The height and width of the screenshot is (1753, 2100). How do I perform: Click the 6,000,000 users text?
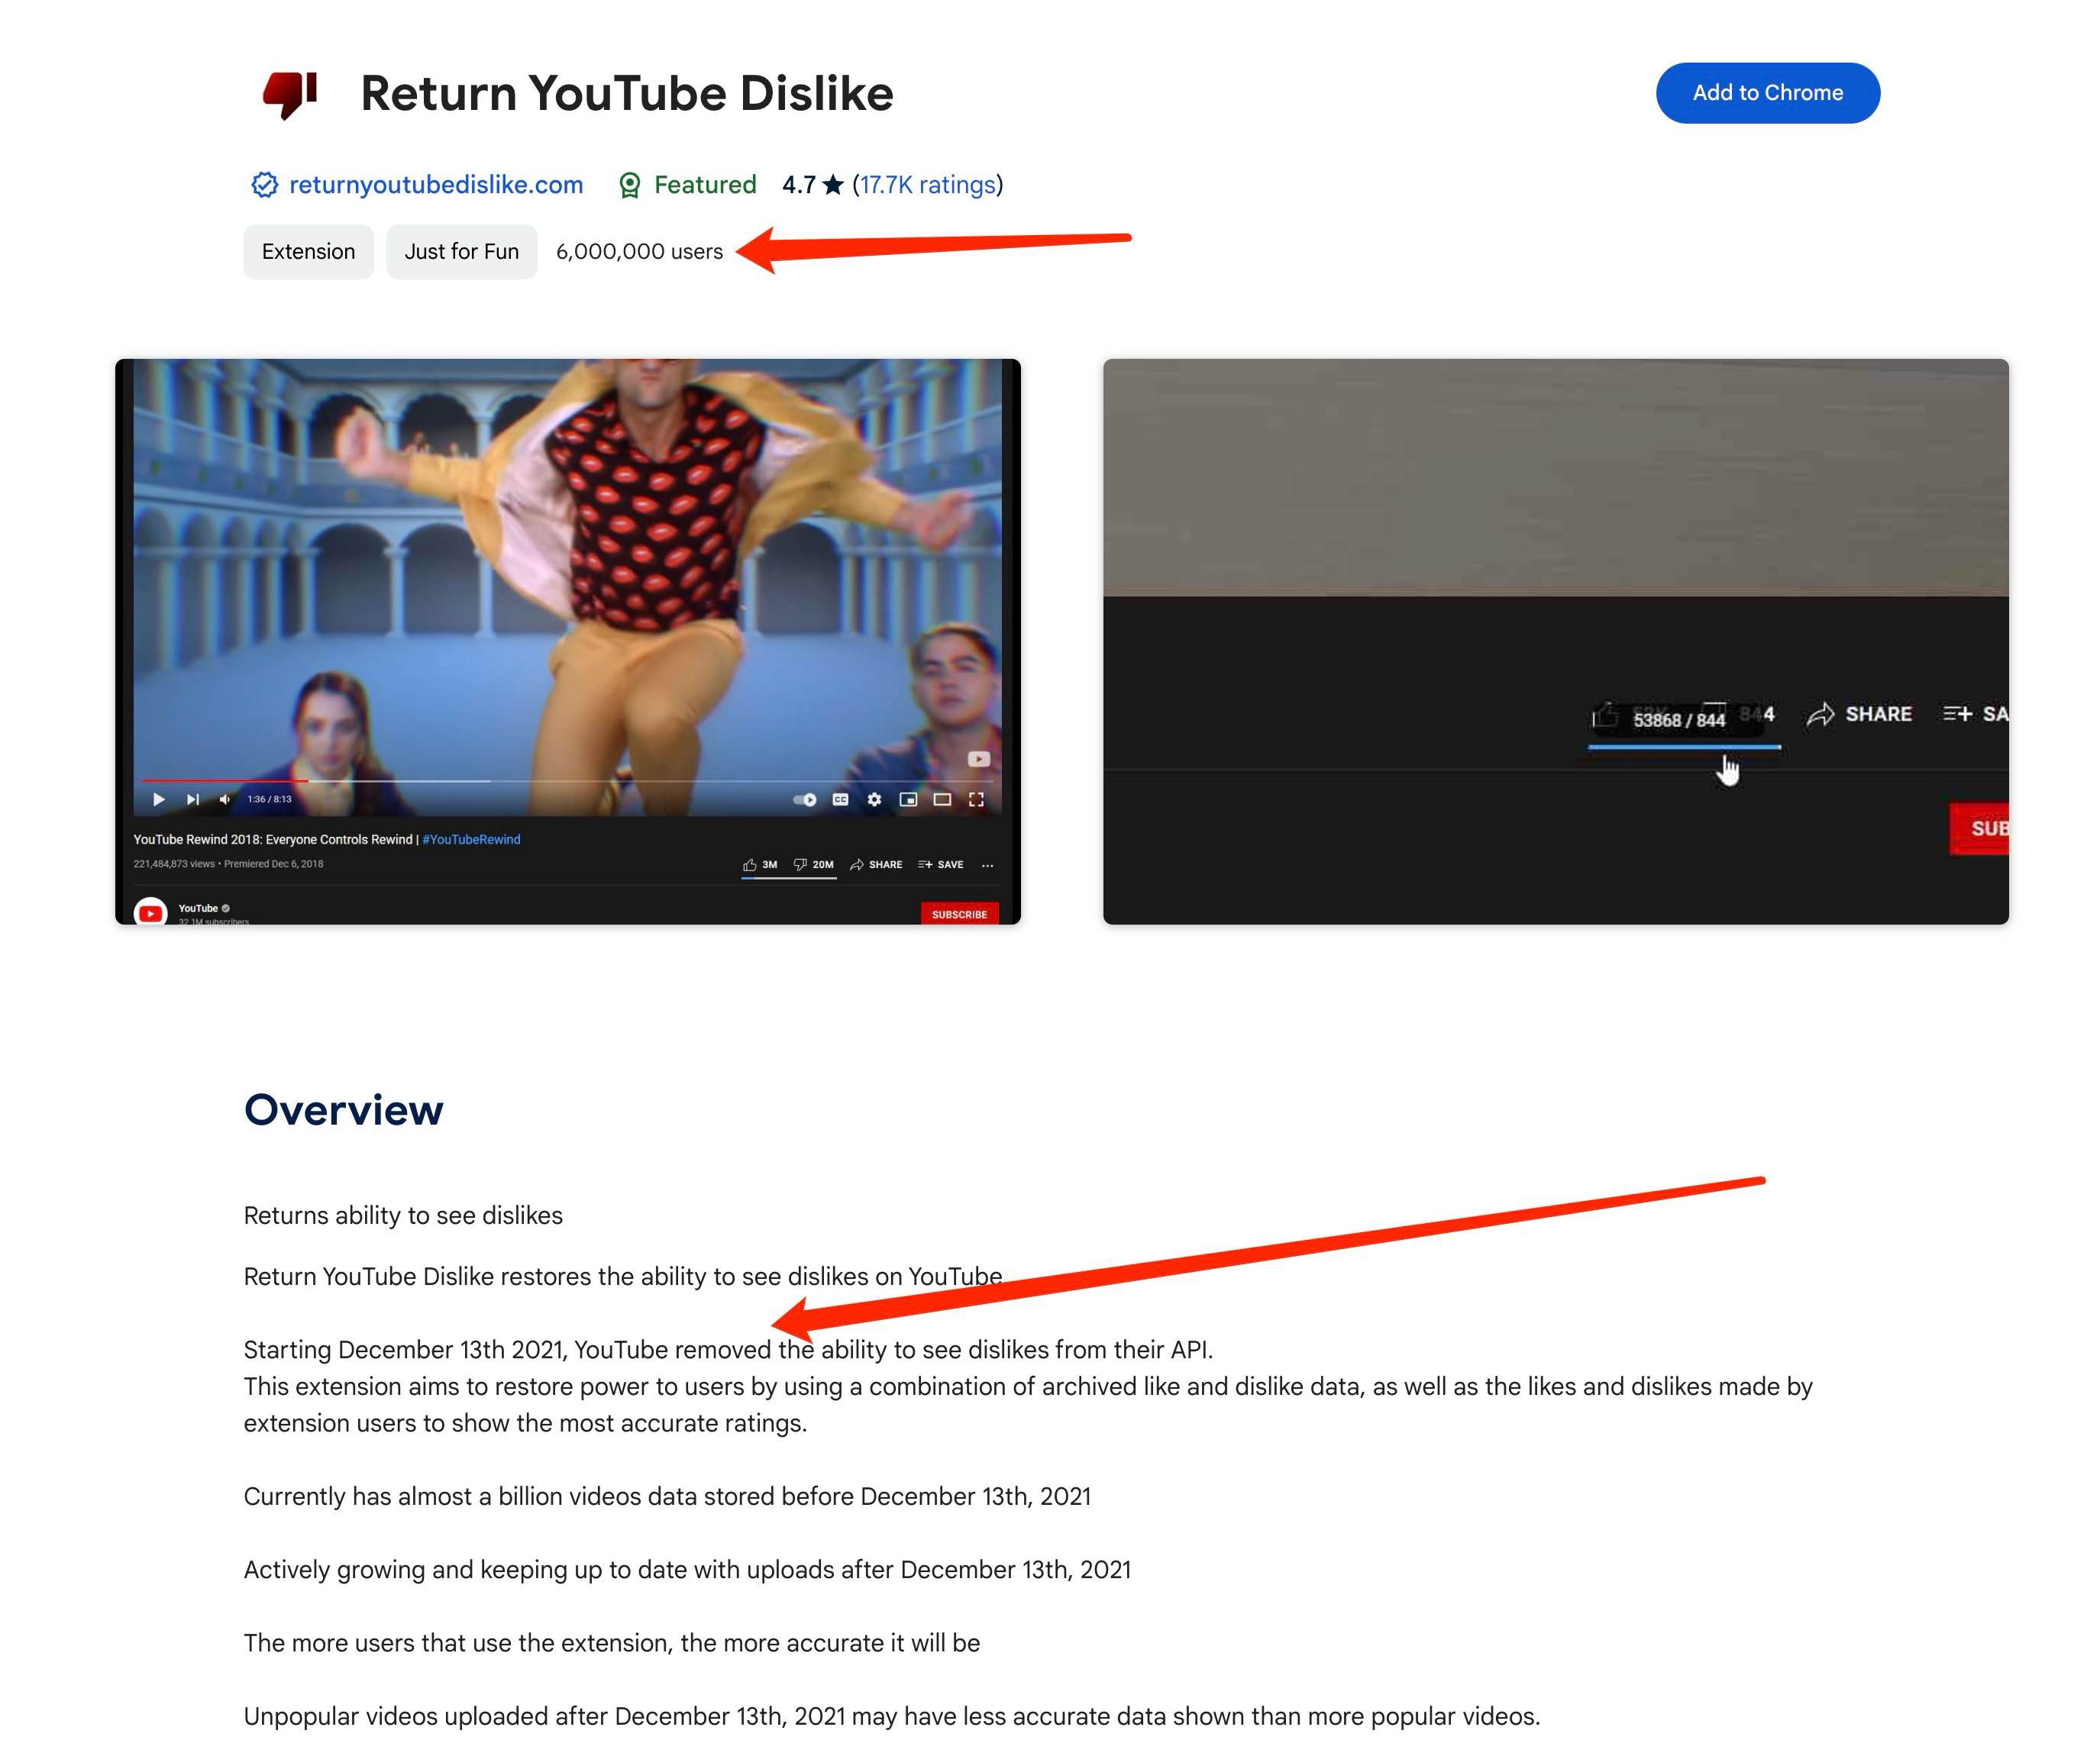[x=639, y=252]
